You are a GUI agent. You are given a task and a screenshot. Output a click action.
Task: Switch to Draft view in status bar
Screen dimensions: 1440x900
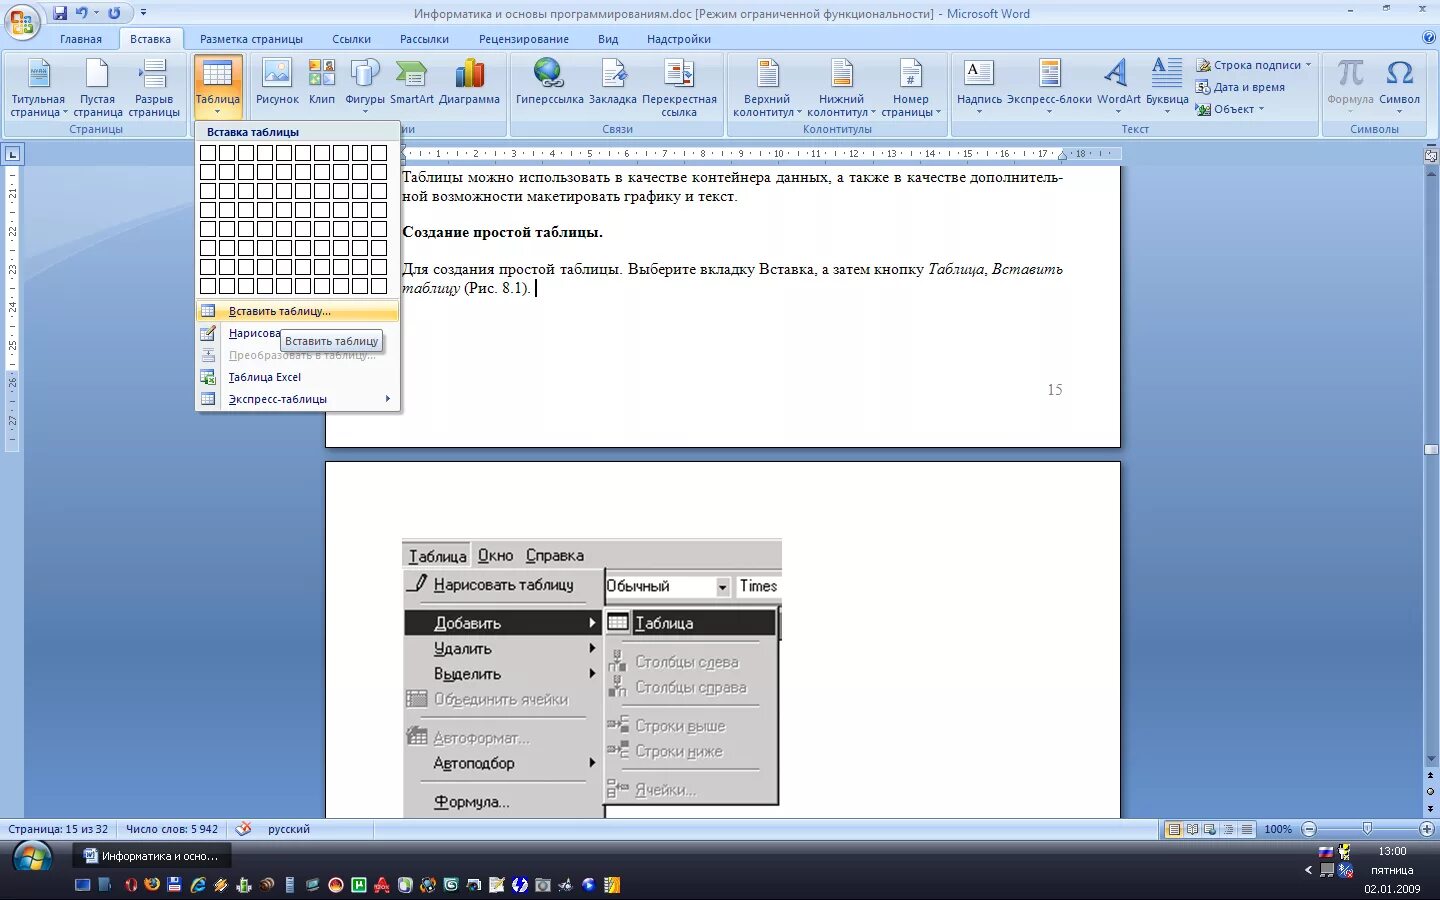[x=1246, y=829]
